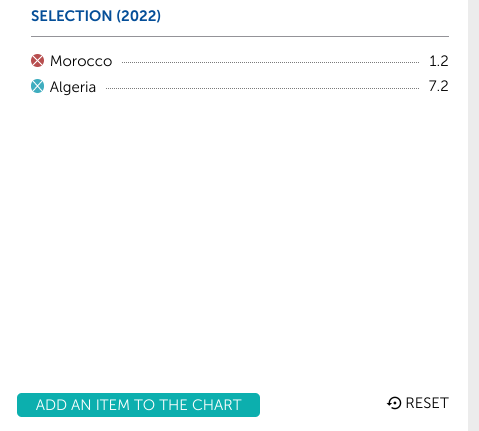Click the vertical scrollbar track at right

tap(473, 215)
